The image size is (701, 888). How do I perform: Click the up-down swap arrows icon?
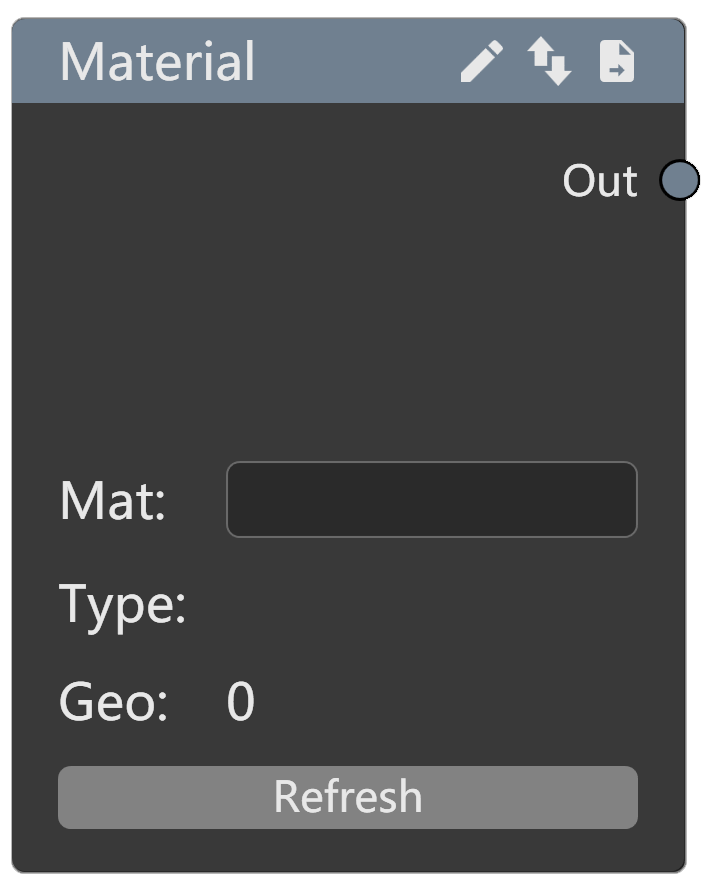tap(550, 62)
